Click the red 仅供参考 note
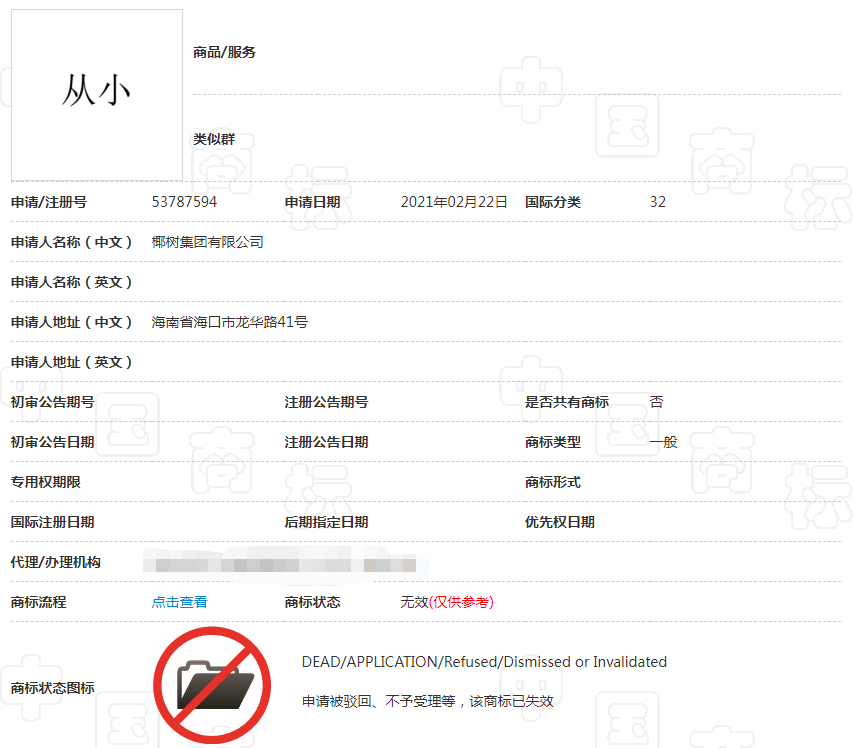The width and height of the screenshot is (854, 748). click(x=461, y=602)
